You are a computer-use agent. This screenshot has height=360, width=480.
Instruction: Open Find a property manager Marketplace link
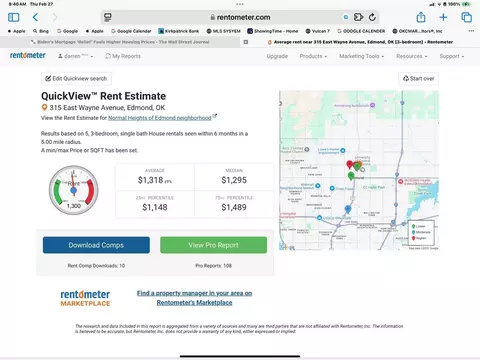click(x=194, y=298)
